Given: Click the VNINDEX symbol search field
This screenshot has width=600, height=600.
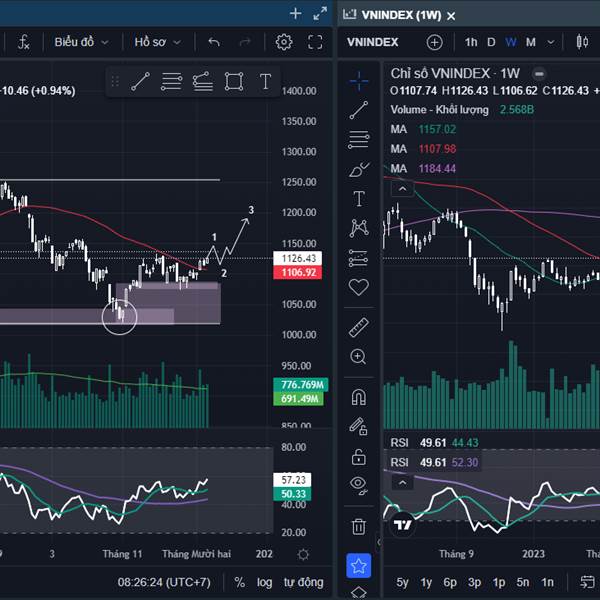Looking at the screenshot, I should pyautogui.click(x=372, y=42).
